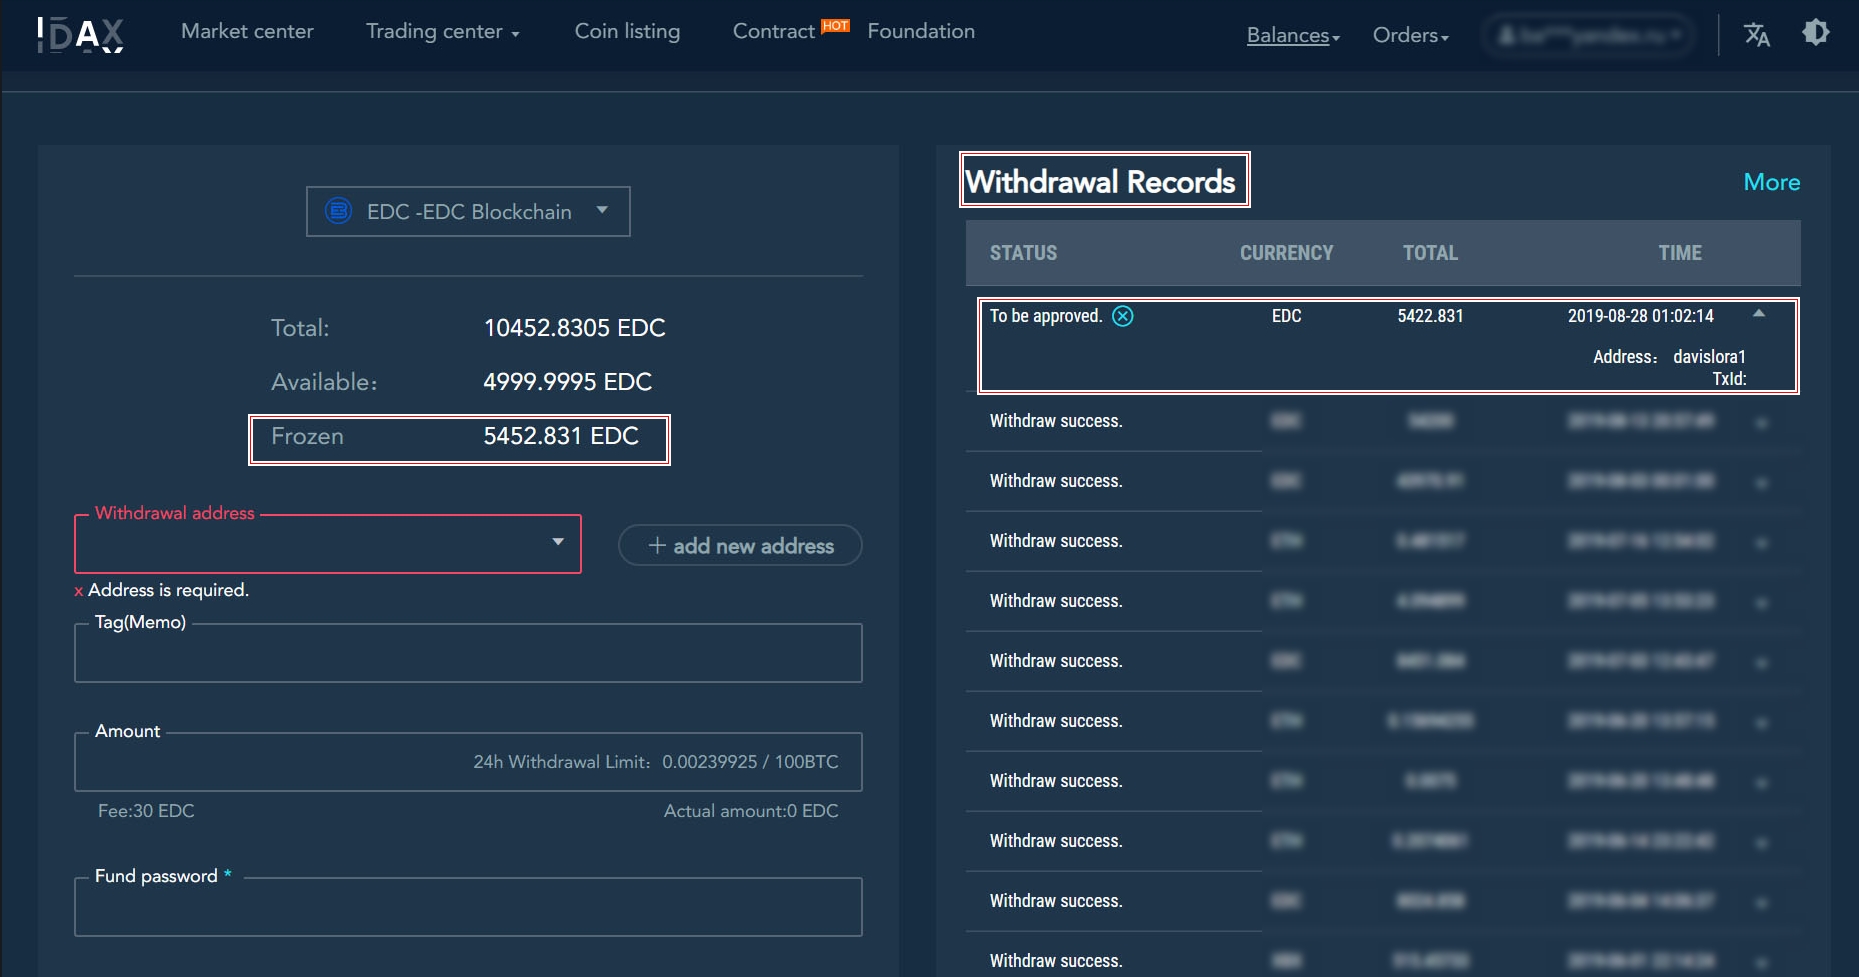
Task: Click add new address button
Action: pyautogui.click(x=740, y=545)
